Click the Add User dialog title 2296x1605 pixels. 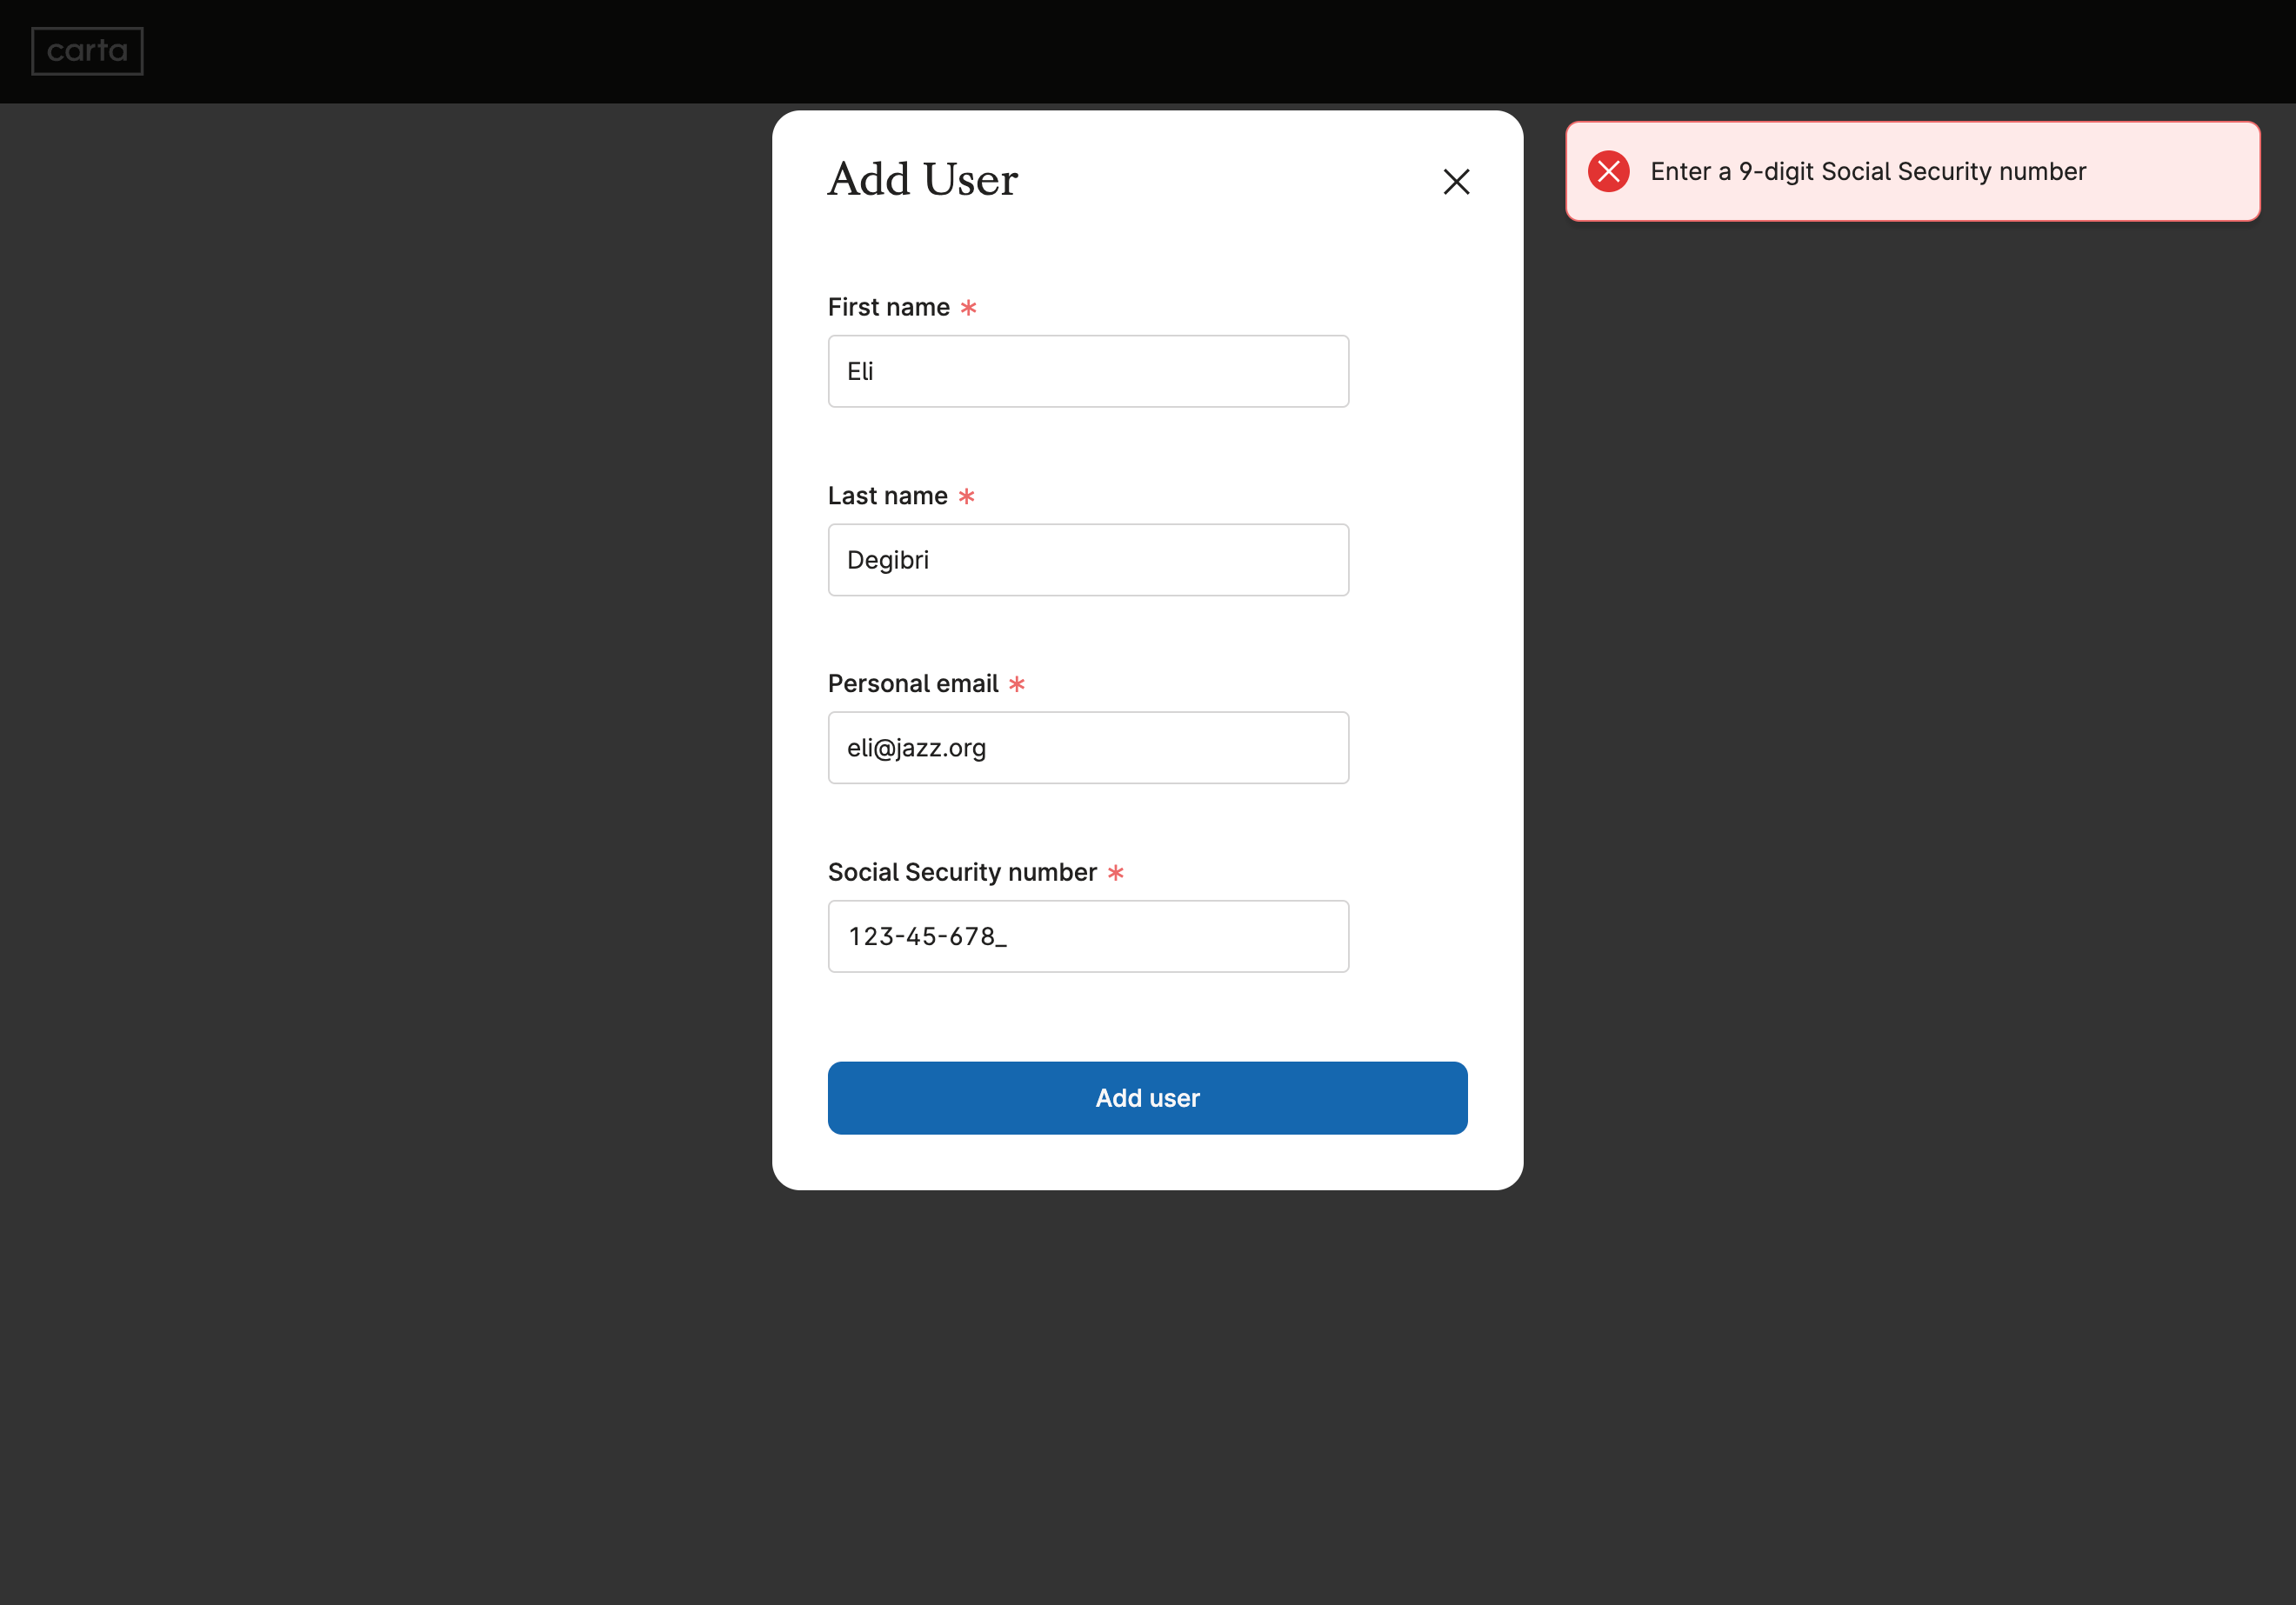coord(922,180)
